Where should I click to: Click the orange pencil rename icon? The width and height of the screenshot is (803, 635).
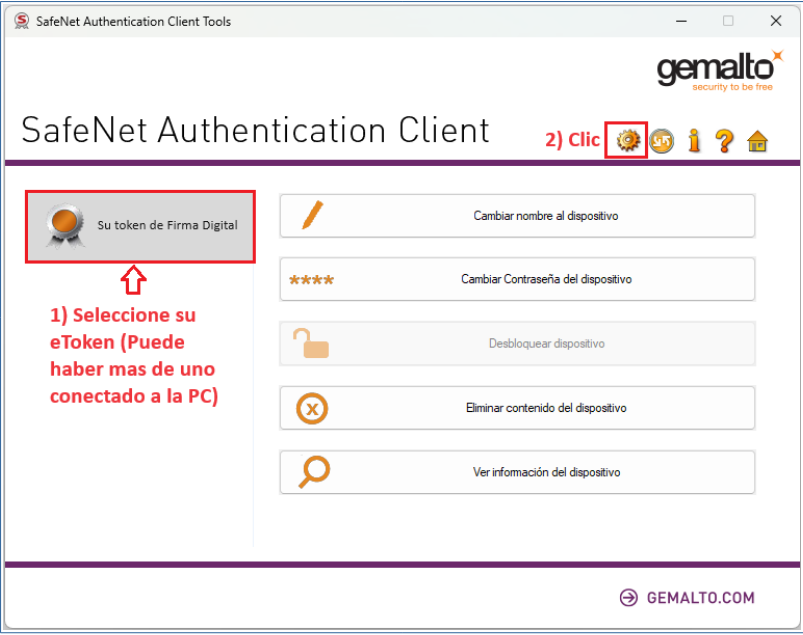[312, 215]
